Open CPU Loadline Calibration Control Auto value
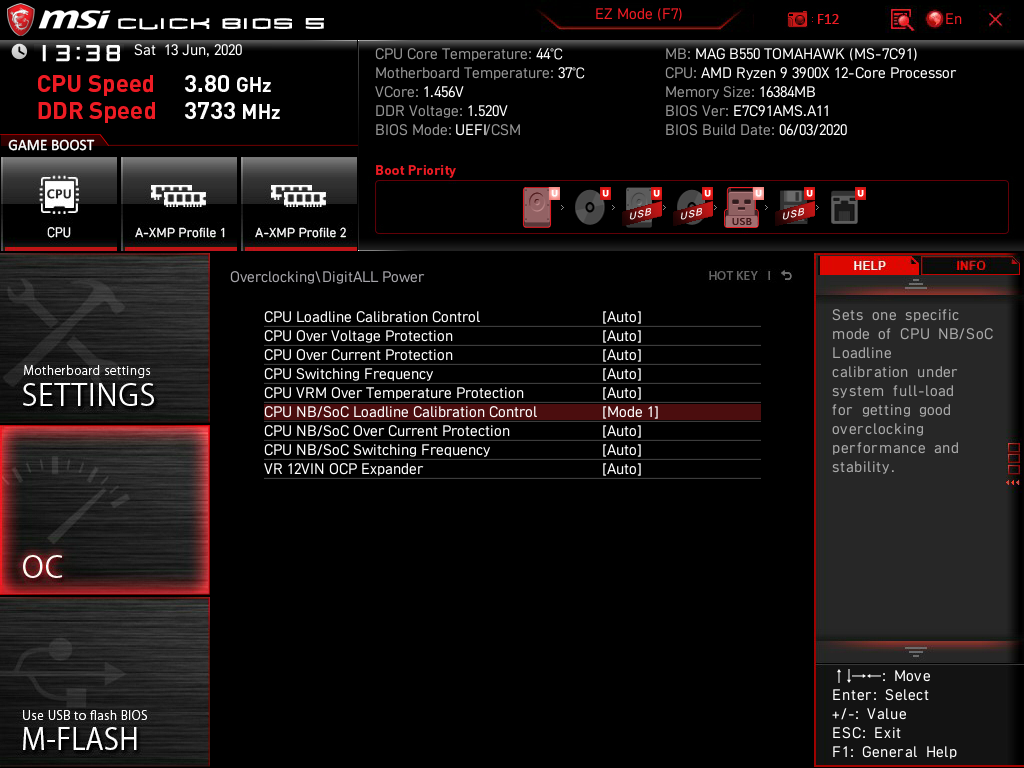The image size is (1024, 768). coord(622,317)
